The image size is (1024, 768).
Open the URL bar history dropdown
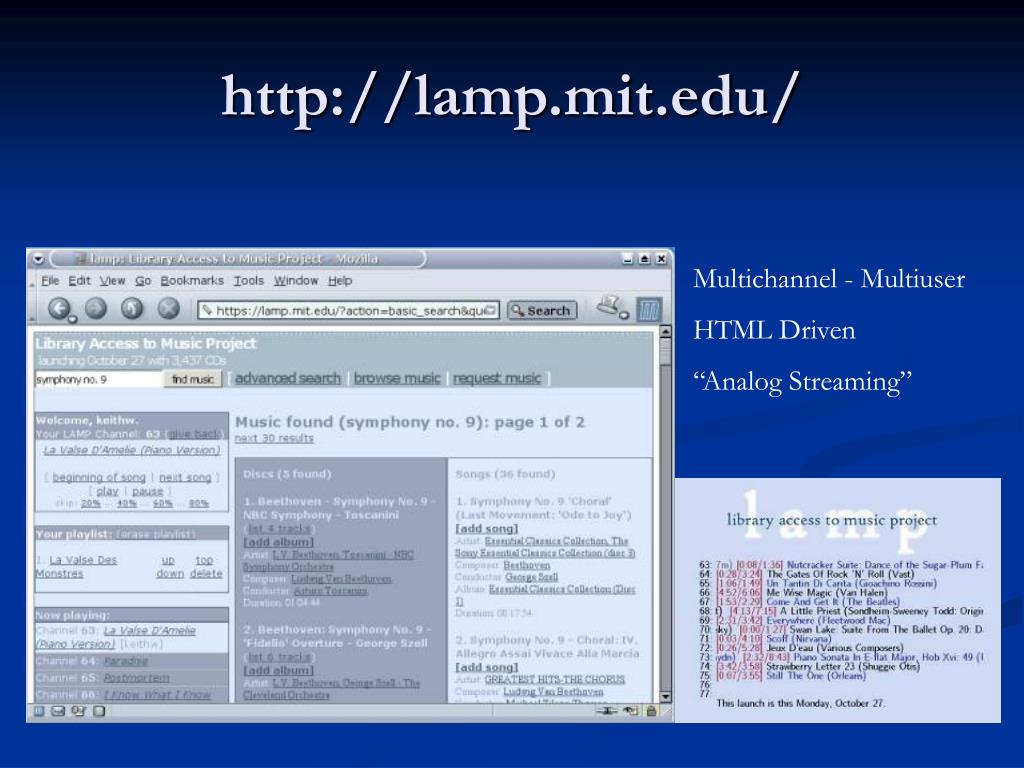tap(492, 310)
